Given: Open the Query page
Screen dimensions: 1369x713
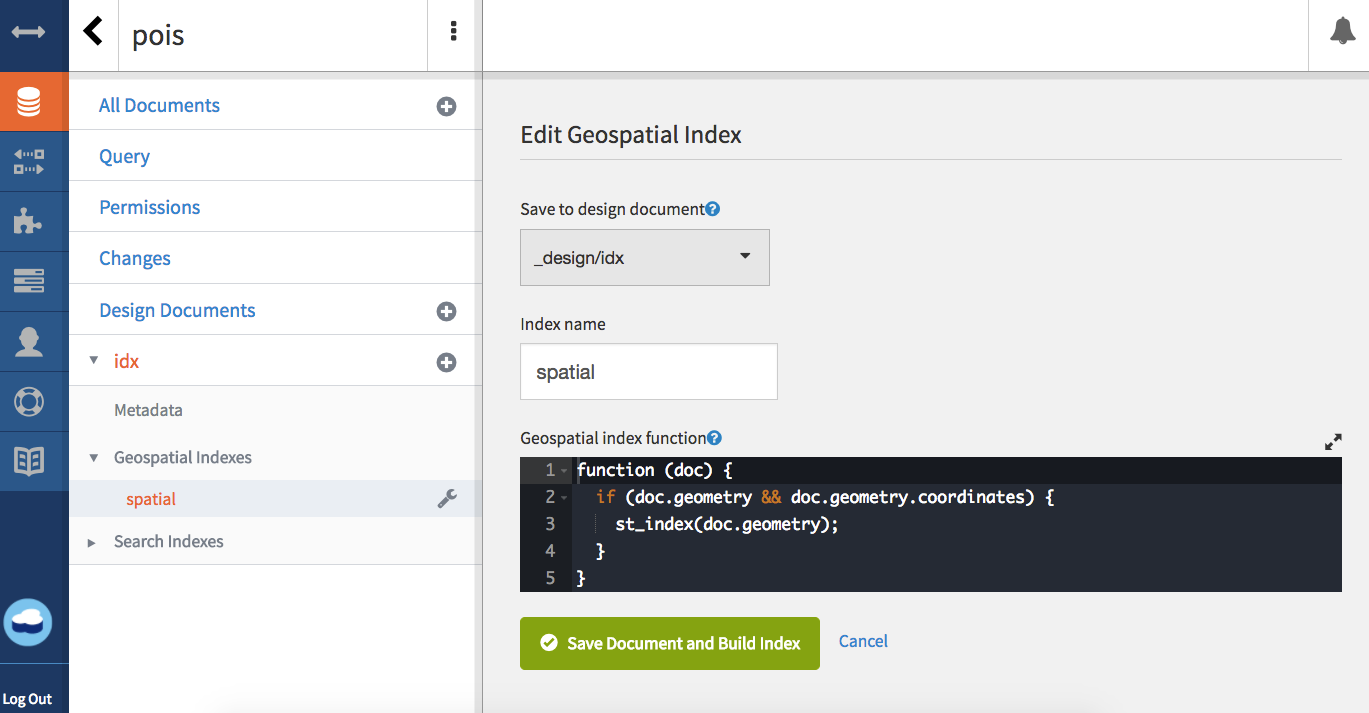Looking at the screenshot, I should [x=124, y=156].
